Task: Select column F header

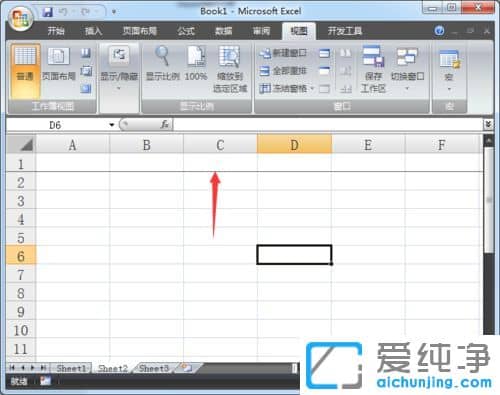Action: (x=442, y=145)
